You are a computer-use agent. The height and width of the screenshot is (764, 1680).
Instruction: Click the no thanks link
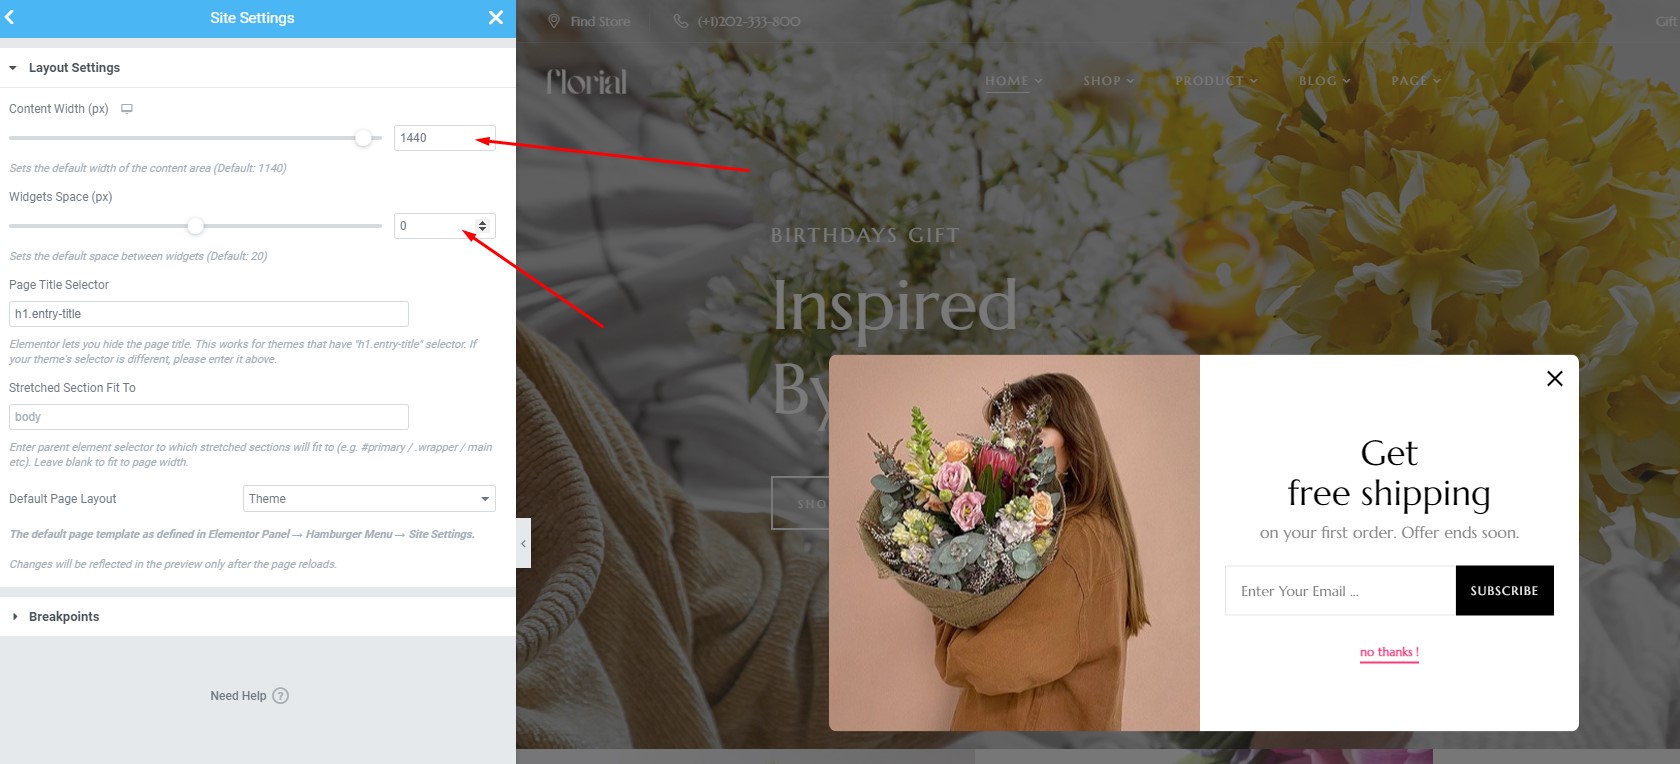pyautogui.click(x=1389, y=652)
